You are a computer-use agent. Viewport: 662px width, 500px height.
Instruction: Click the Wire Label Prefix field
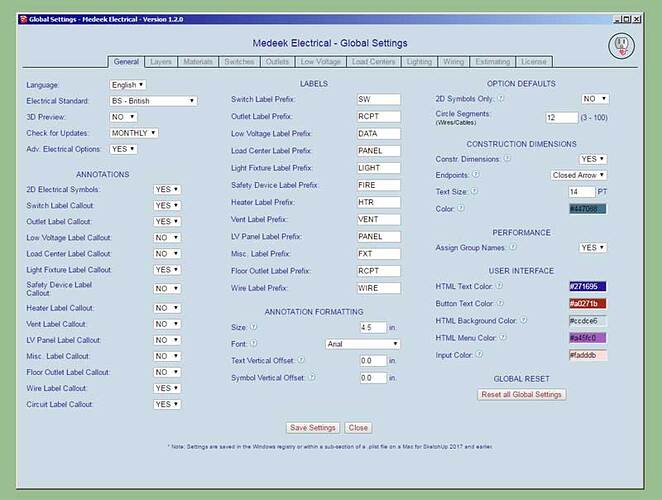click(x=379, y=288)
